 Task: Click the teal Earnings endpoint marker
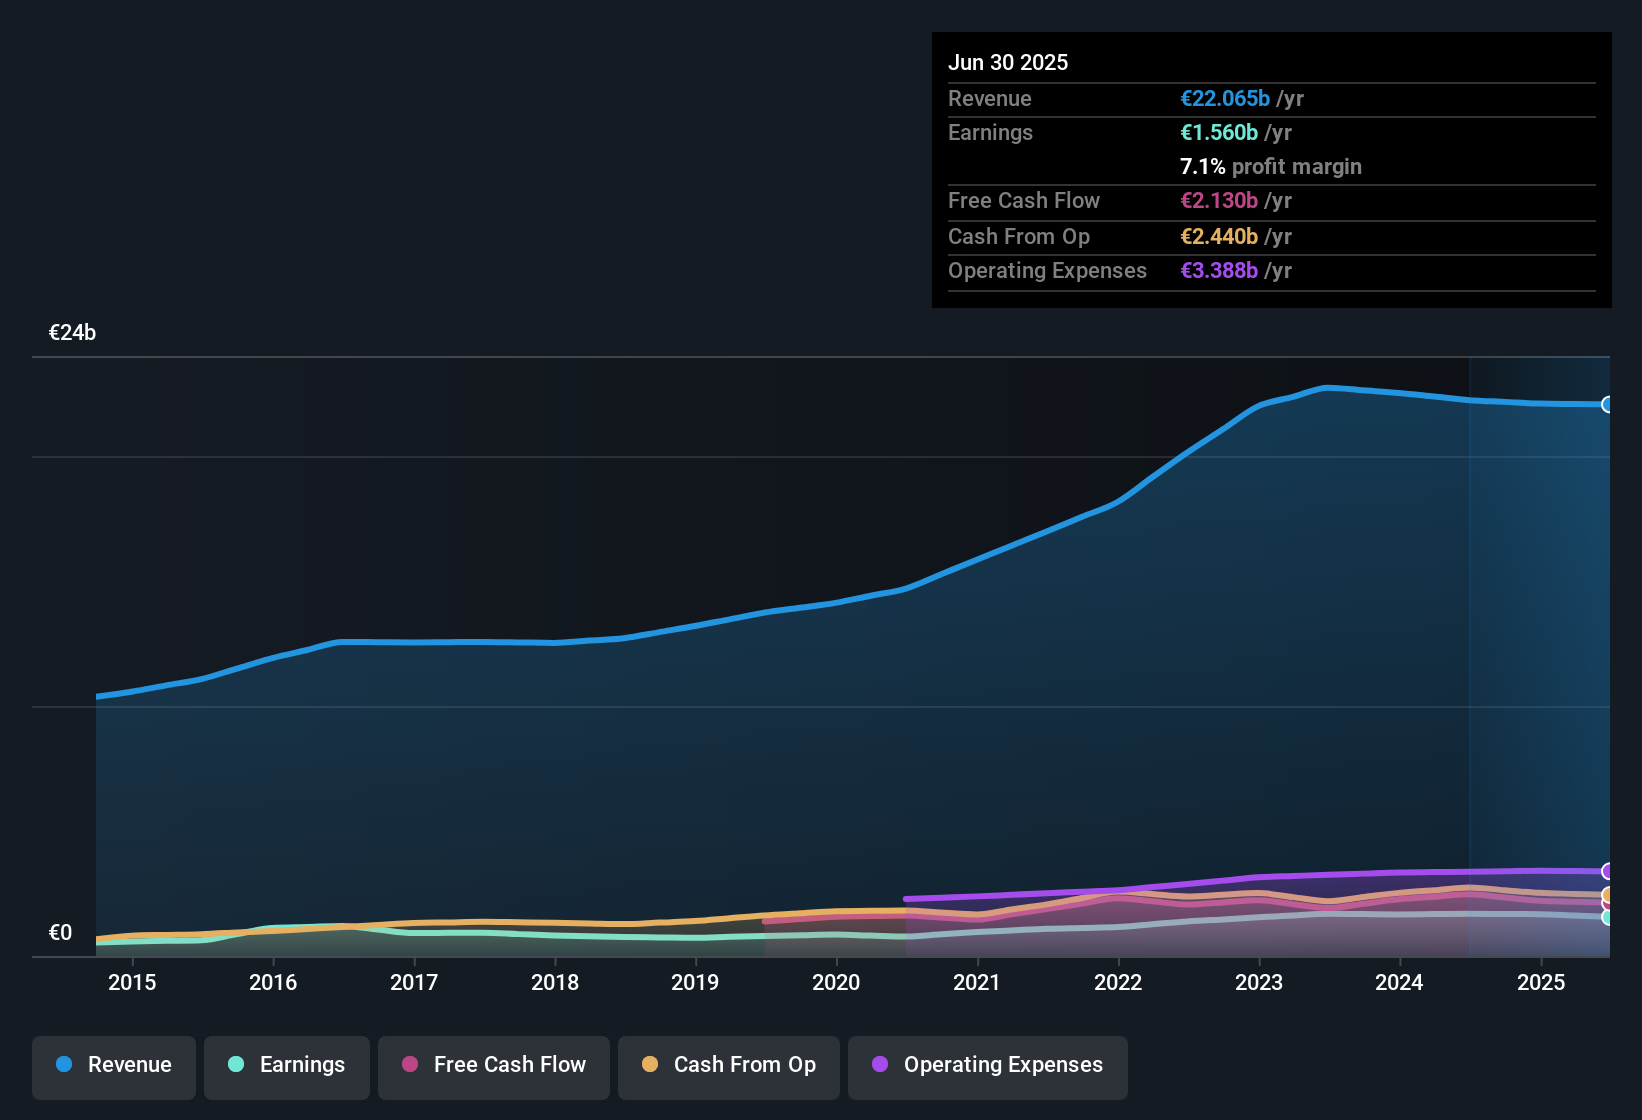pos(1606,917)
